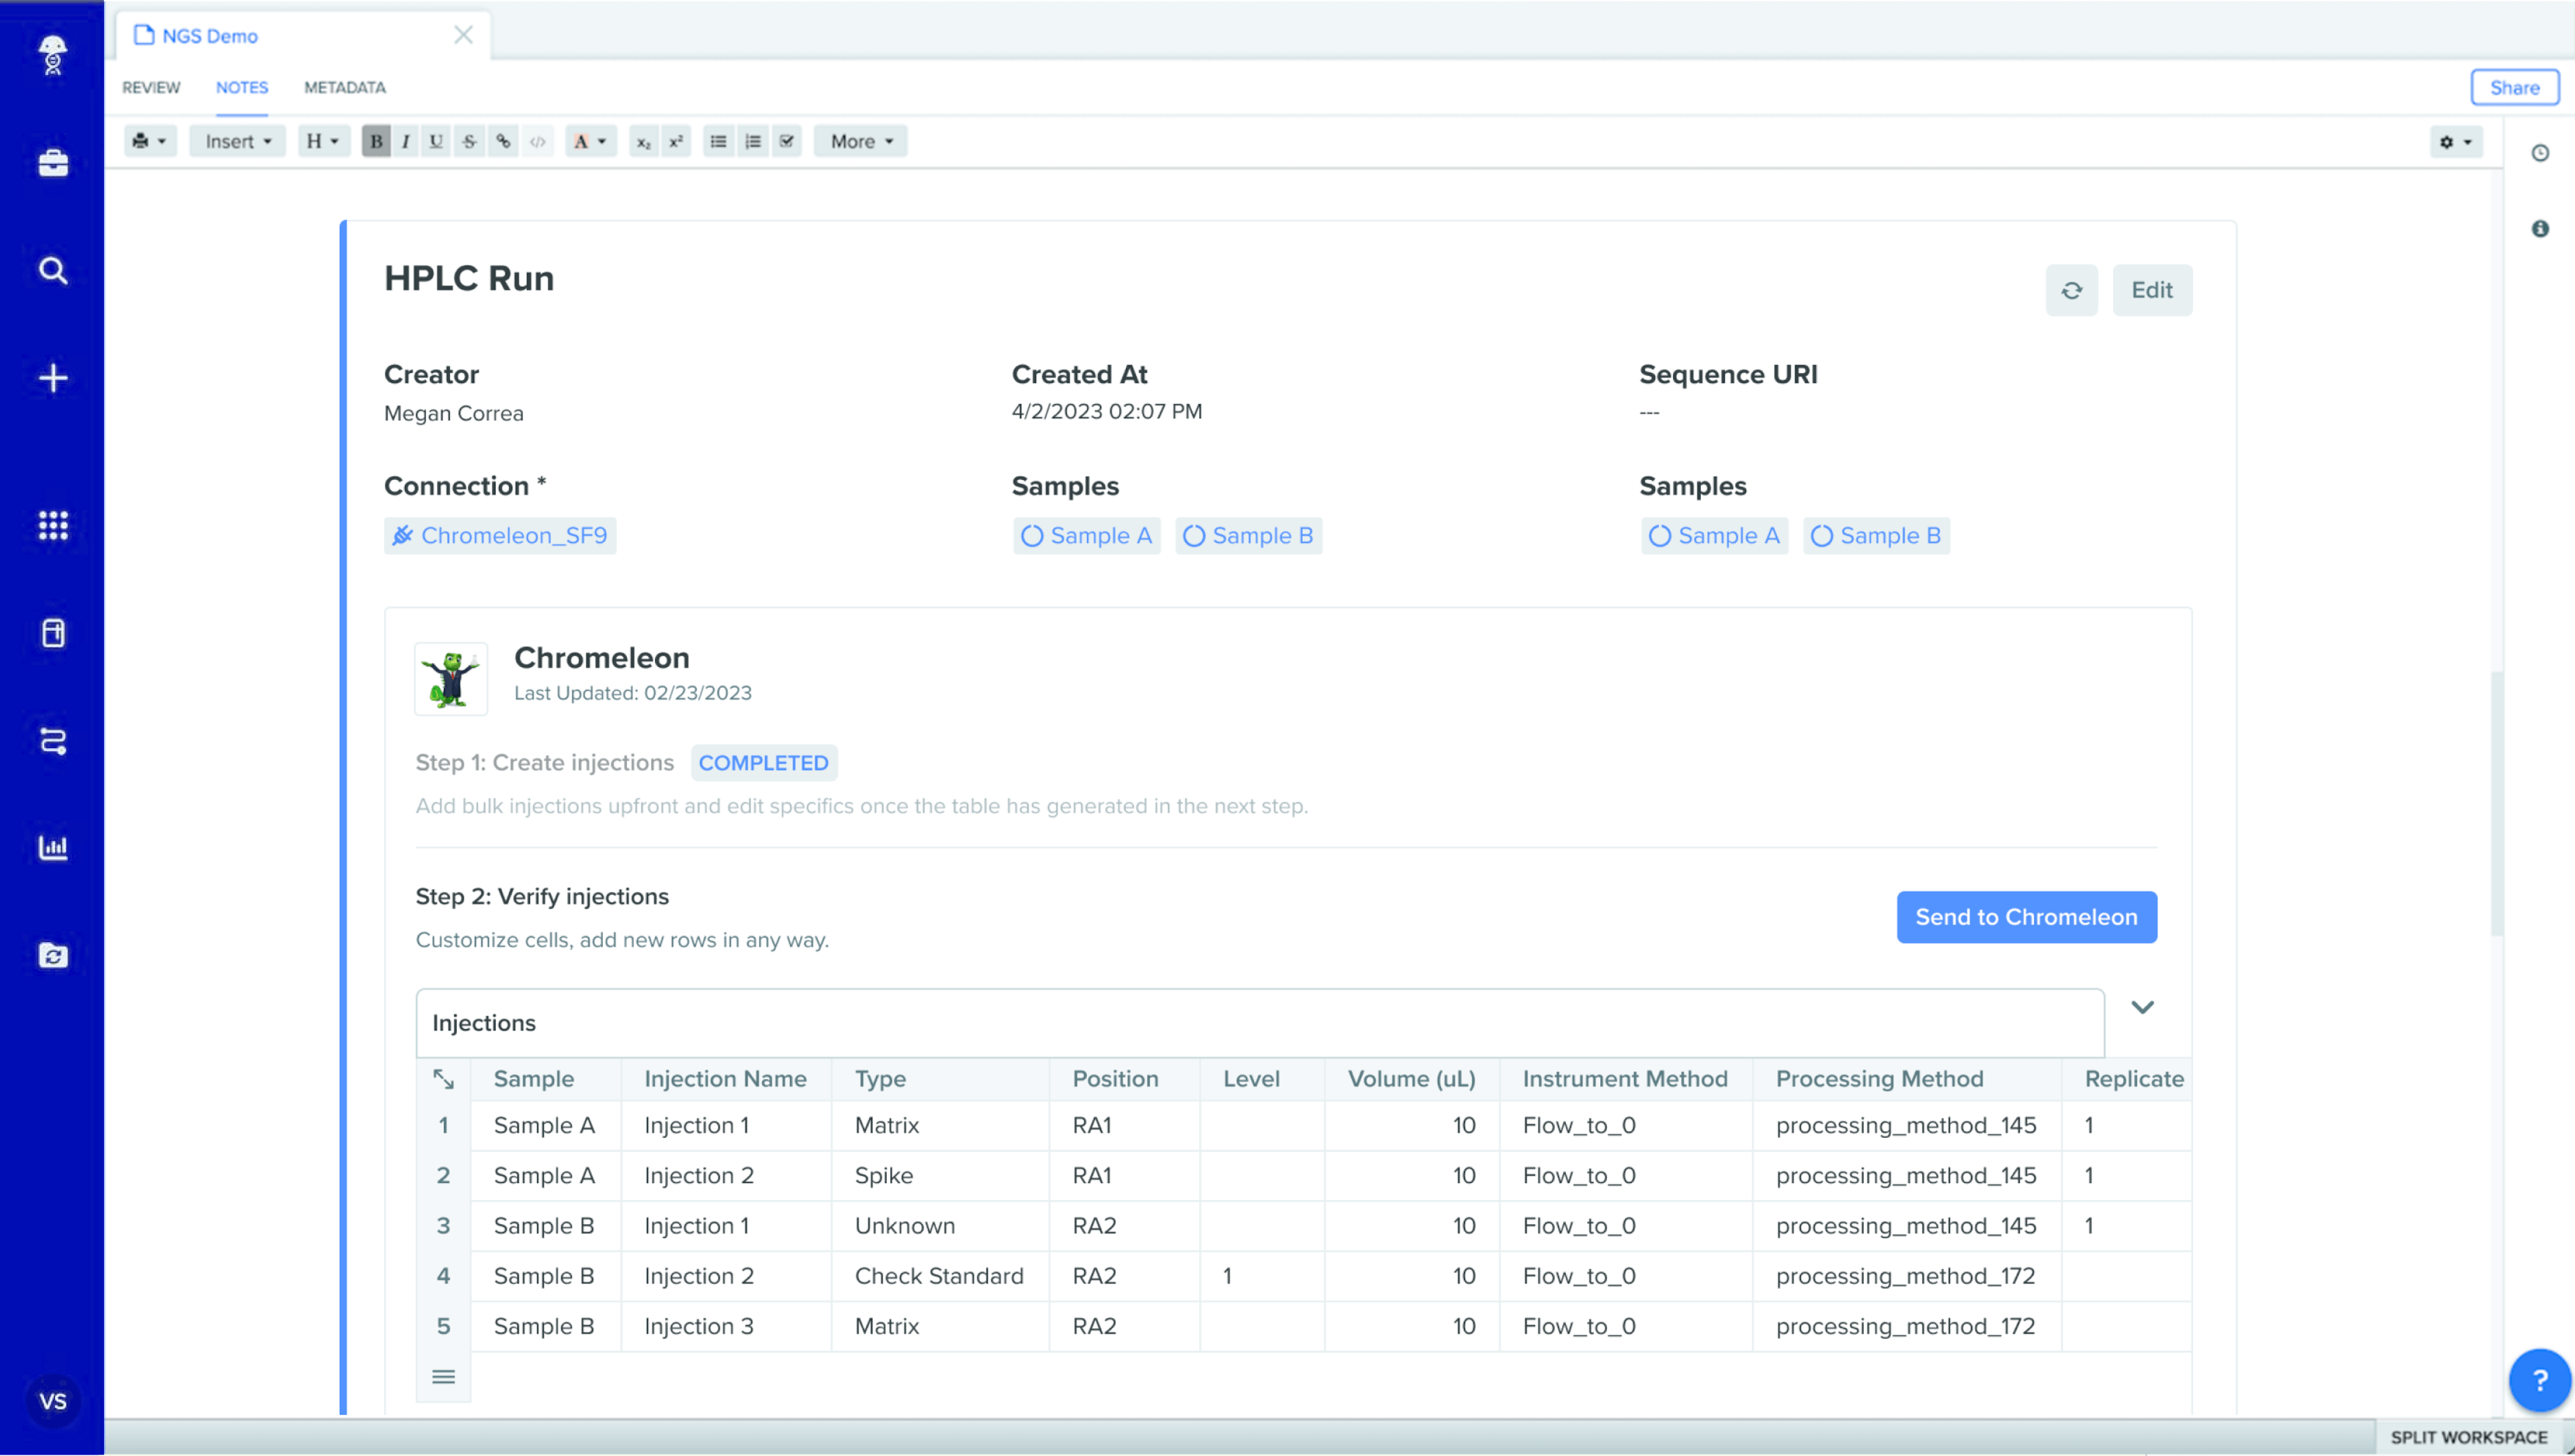Open the search icon in sidebar
The height and width of the screenshot is (1456, 2575).
pyautogui.click(x=53, y=270)
